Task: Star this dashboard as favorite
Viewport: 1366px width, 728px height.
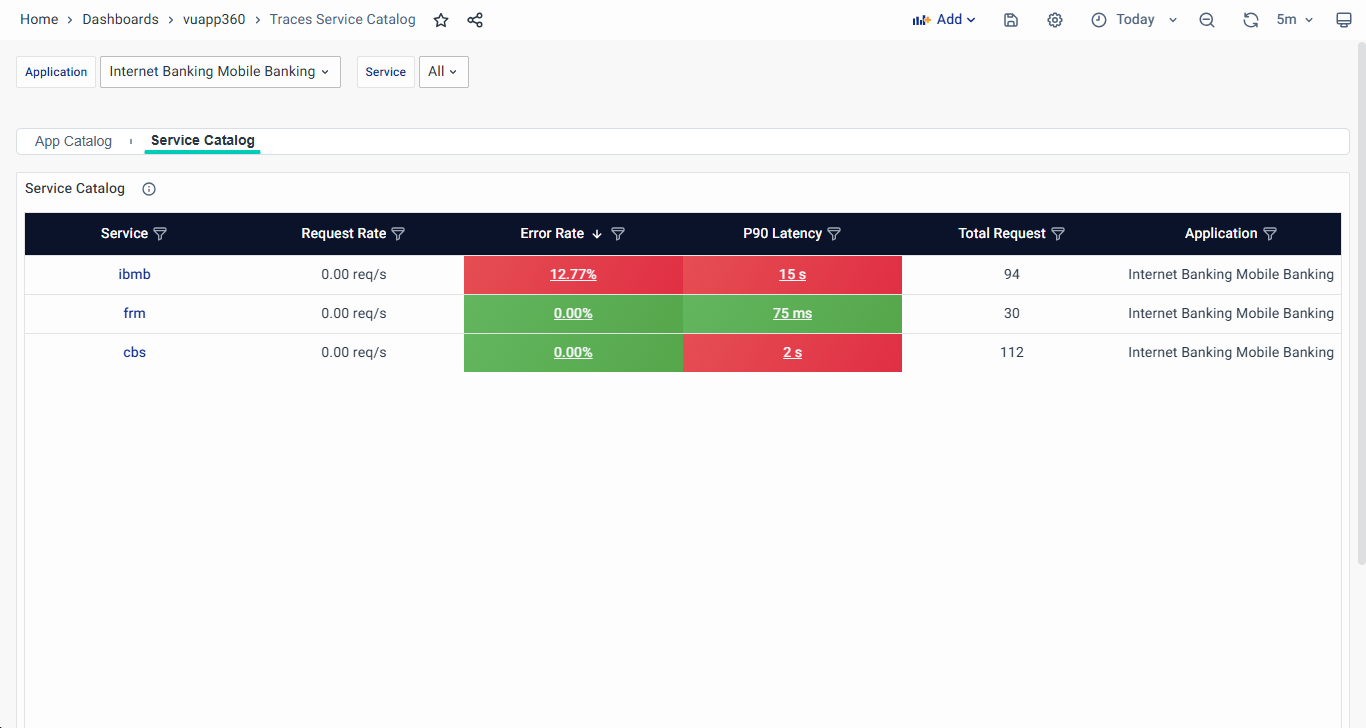Action: [441, 20]
